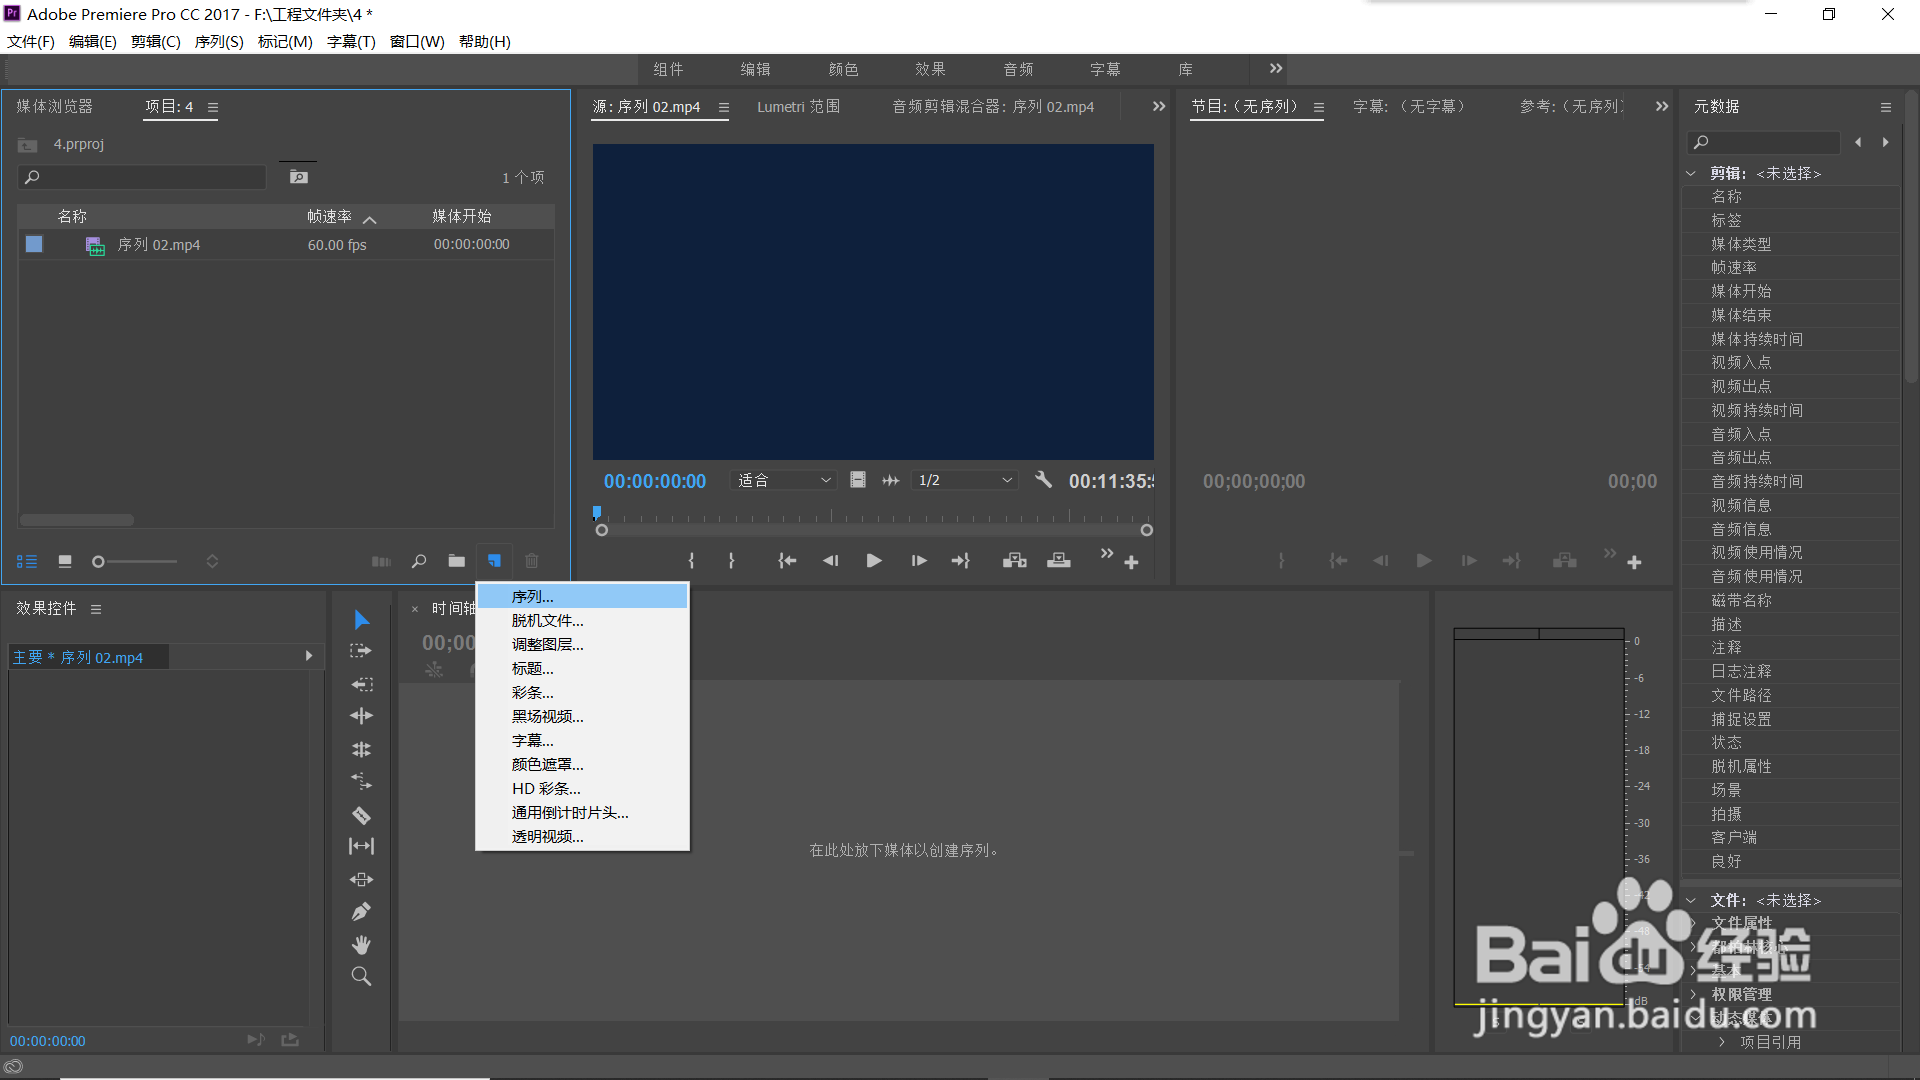Select the Slide tool
1920x1080 pixels.
361,879
